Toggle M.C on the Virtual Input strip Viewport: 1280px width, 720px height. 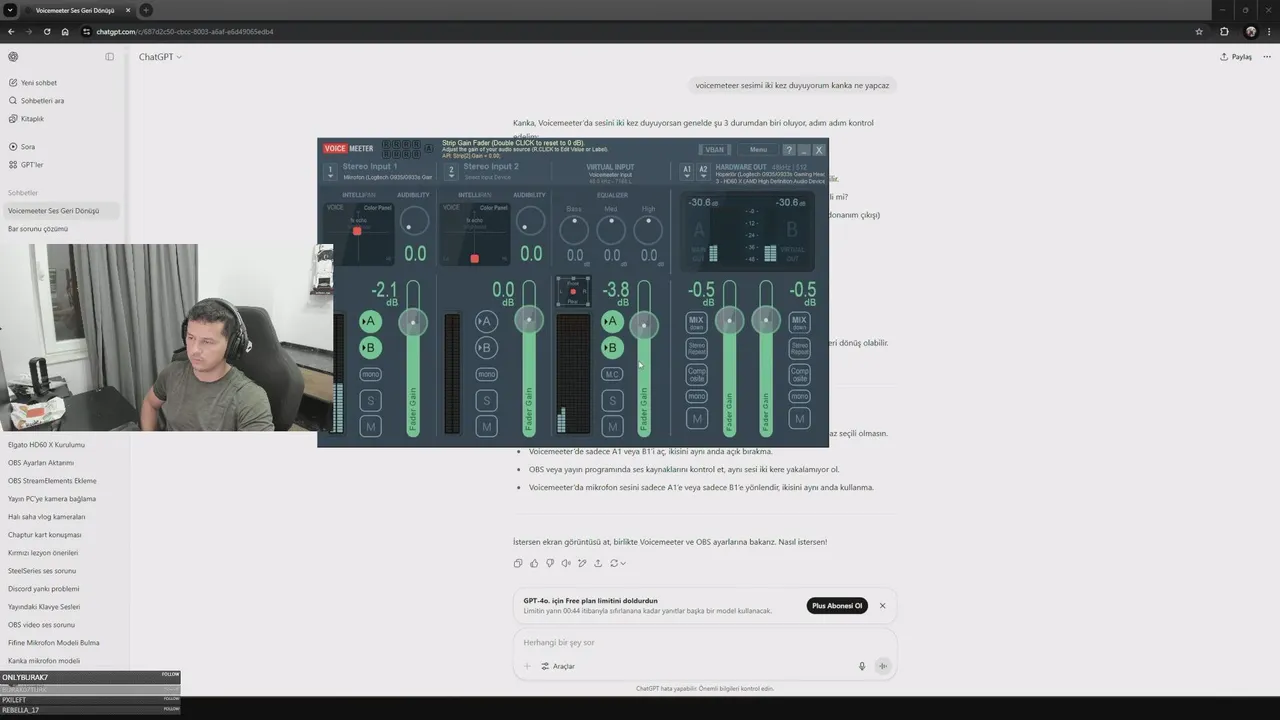(612, 374)
